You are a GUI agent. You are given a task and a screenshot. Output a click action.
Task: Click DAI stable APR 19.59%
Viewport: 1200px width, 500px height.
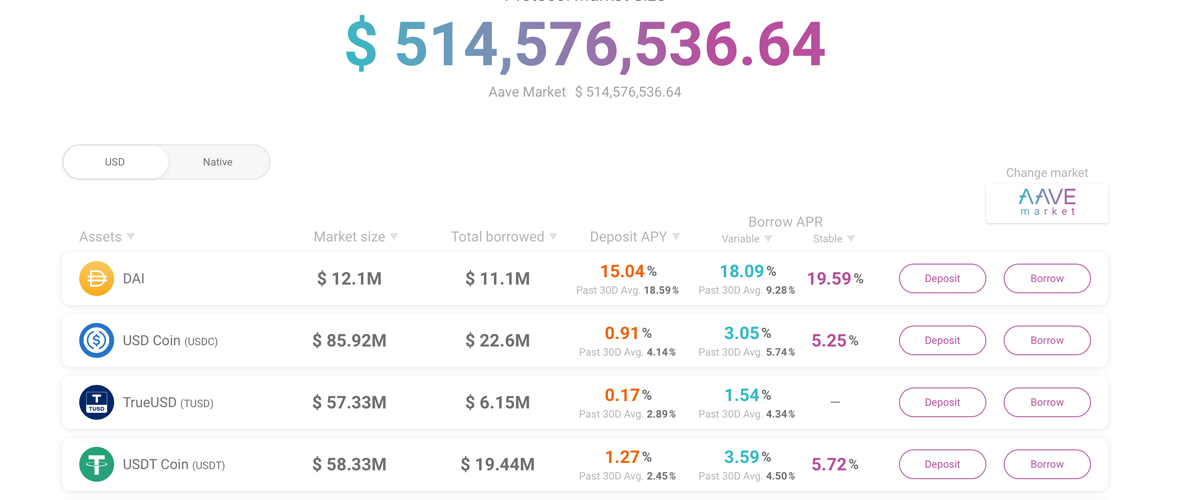835,279
